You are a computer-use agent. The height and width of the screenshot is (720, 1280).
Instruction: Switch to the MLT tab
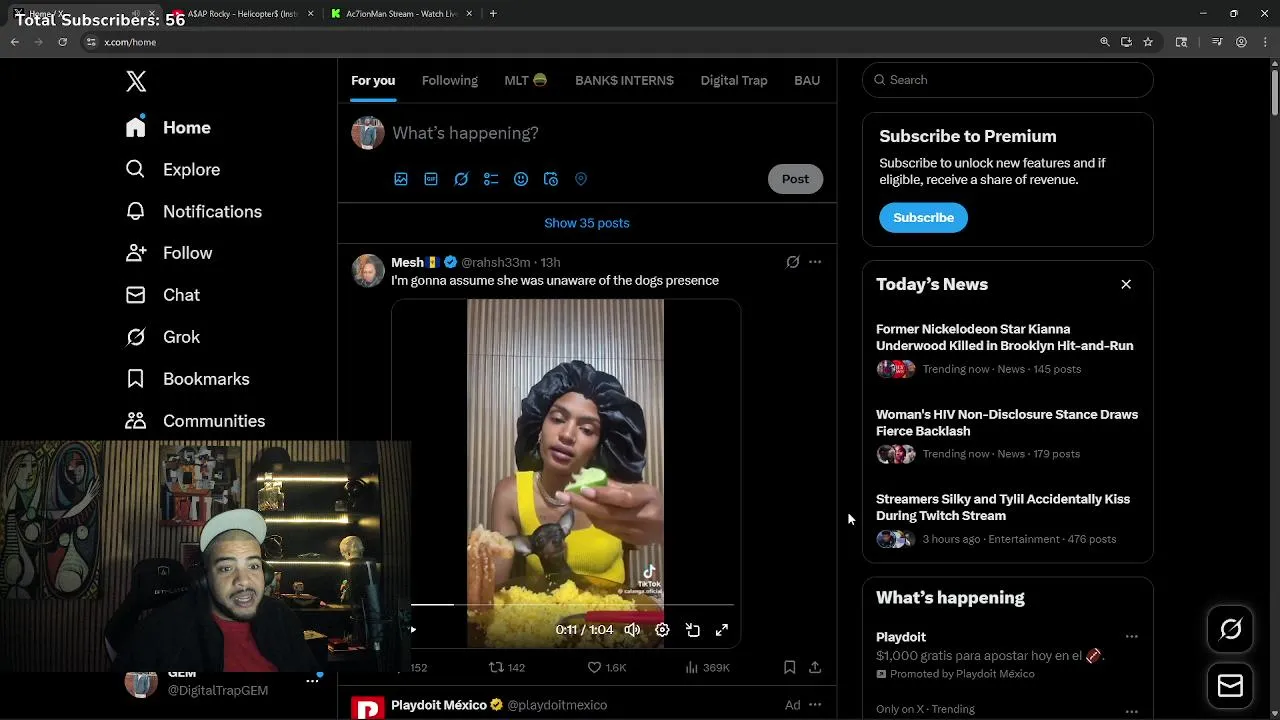coord(526,80)
